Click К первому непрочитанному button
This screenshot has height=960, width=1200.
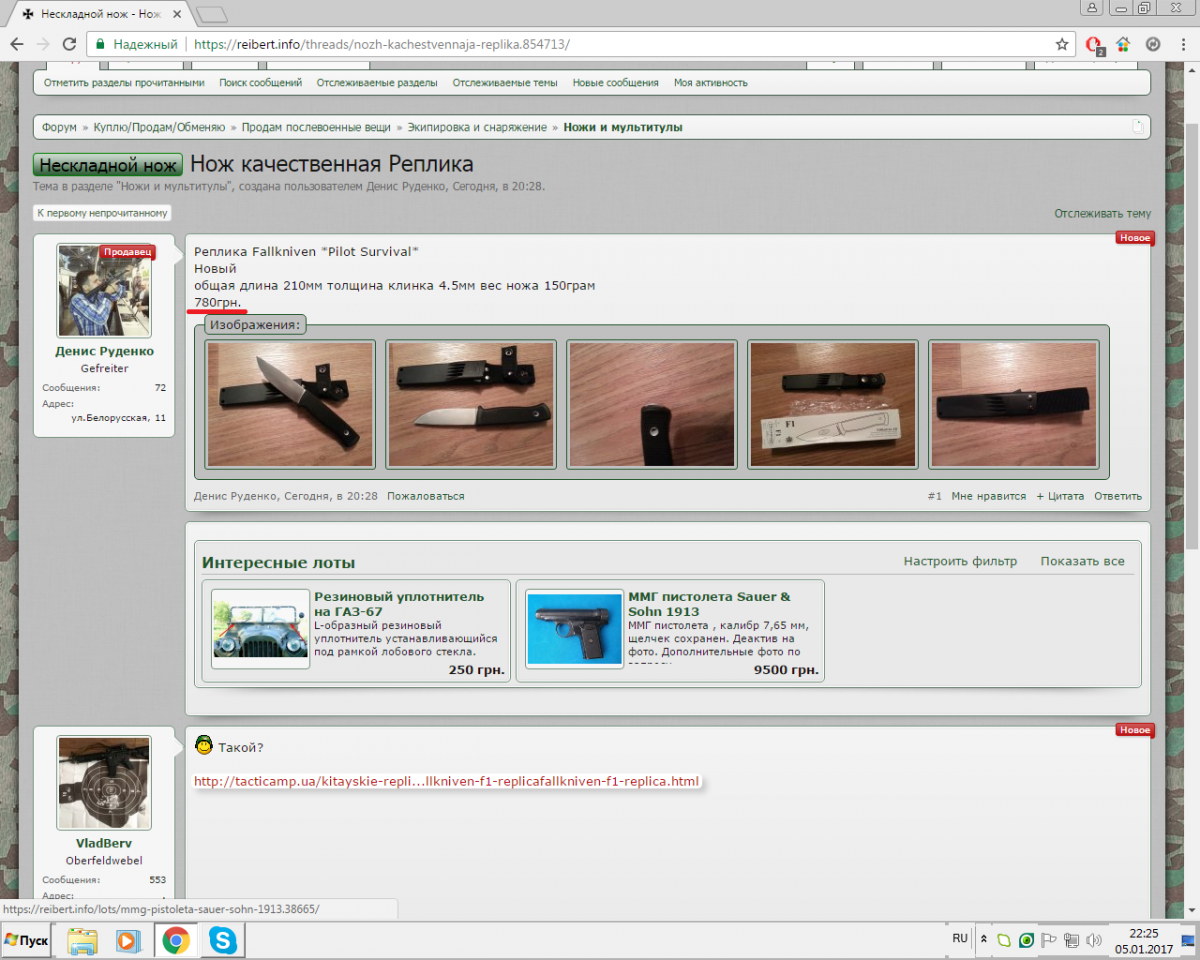coord(102,213)
